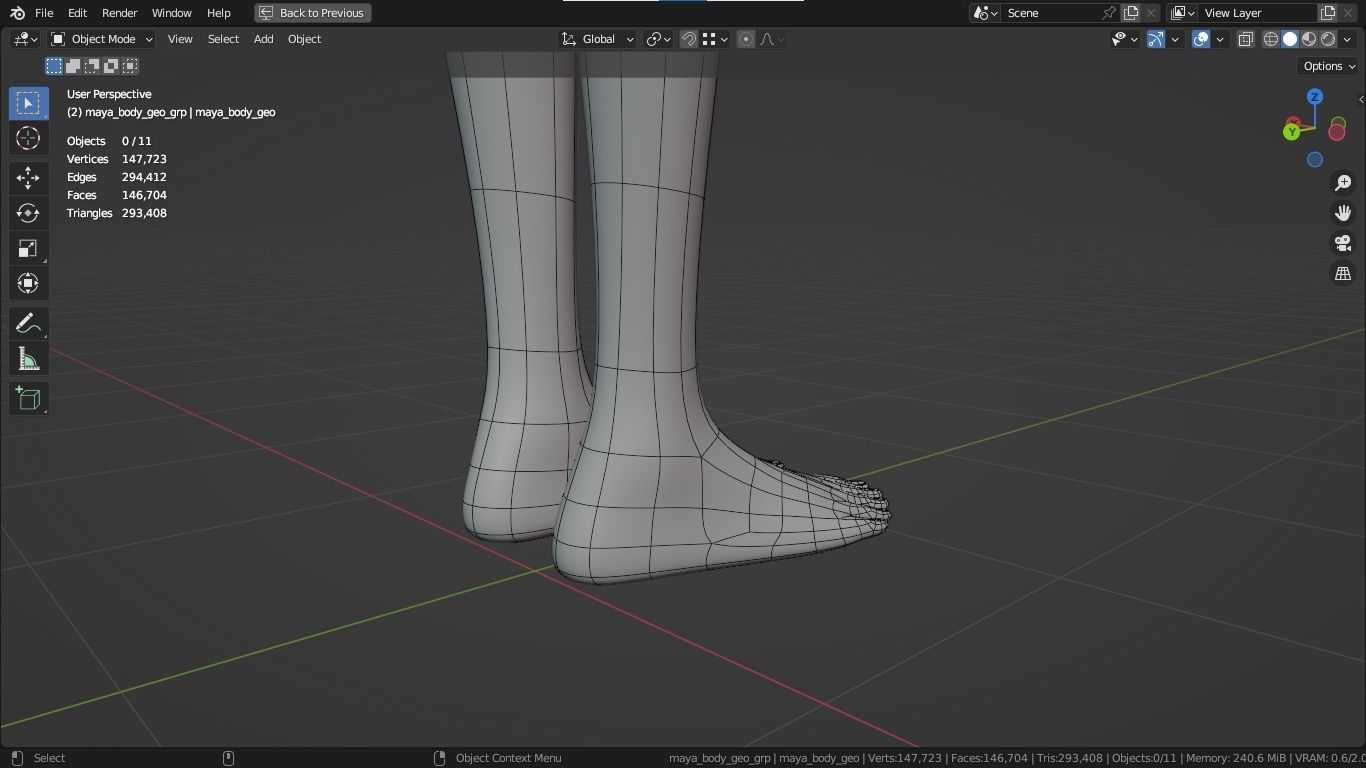Click the View Layer name field
Screen dimensions: 1366x768
click(x=1258, y=13)
